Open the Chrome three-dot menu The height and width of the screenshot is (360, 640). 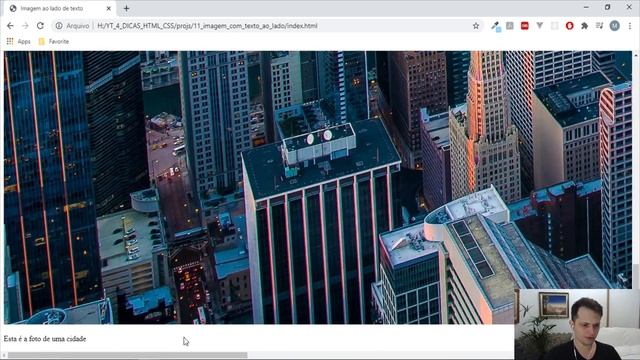pos(630,26)
